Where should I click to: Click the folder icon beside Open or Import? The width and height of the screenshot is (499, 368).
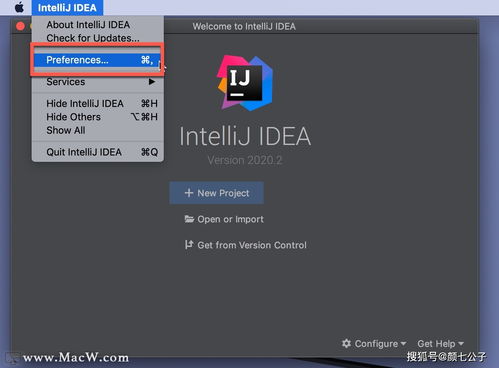[189, 219]
